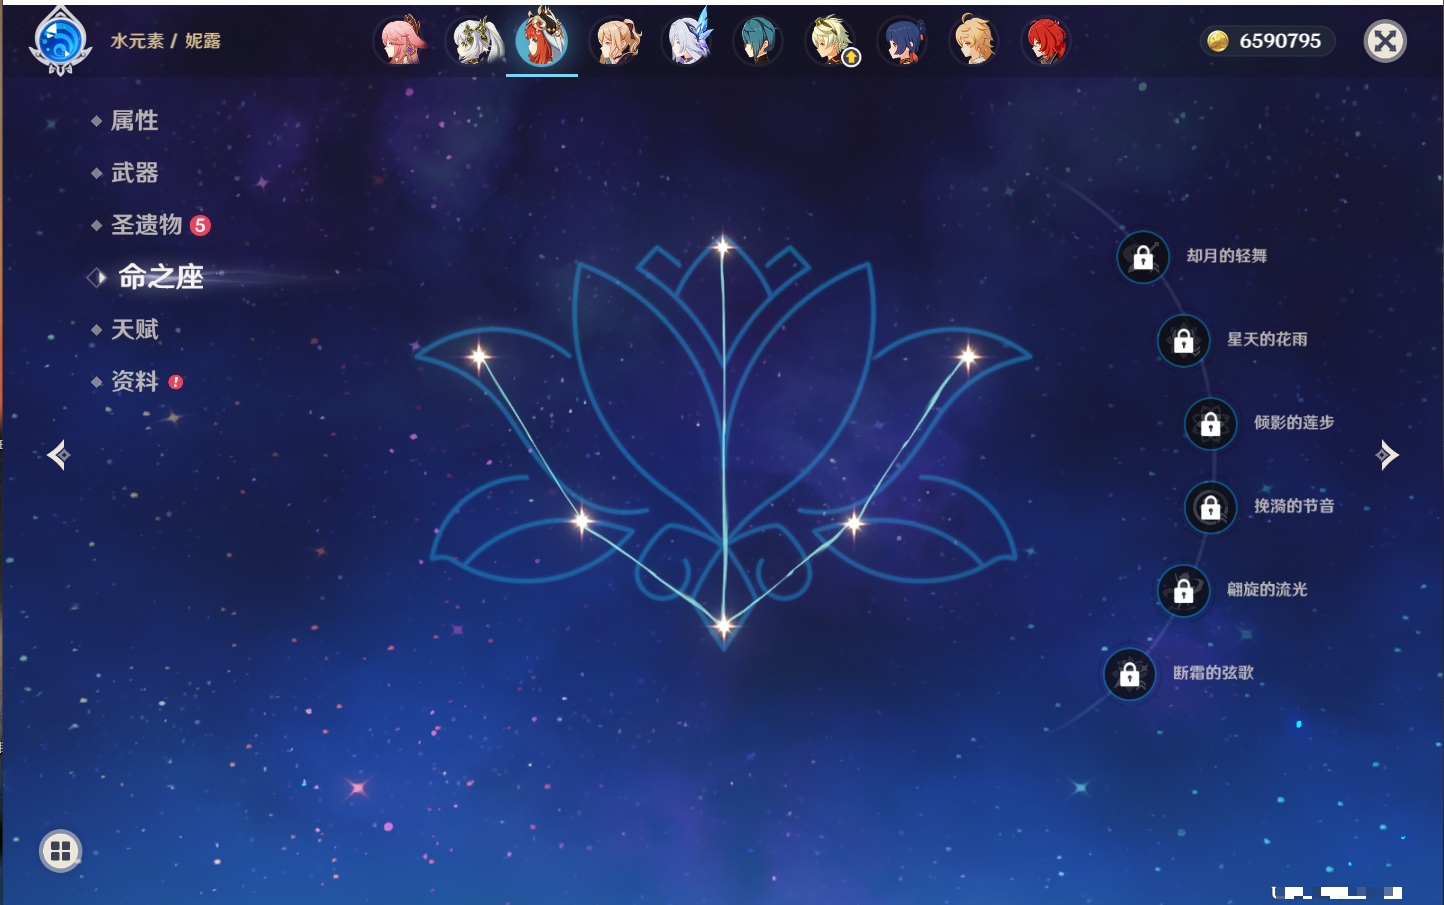Open the 天赋 talents page
The image size is (1444, 905).
pyautogui.click(x=134, y=329)
